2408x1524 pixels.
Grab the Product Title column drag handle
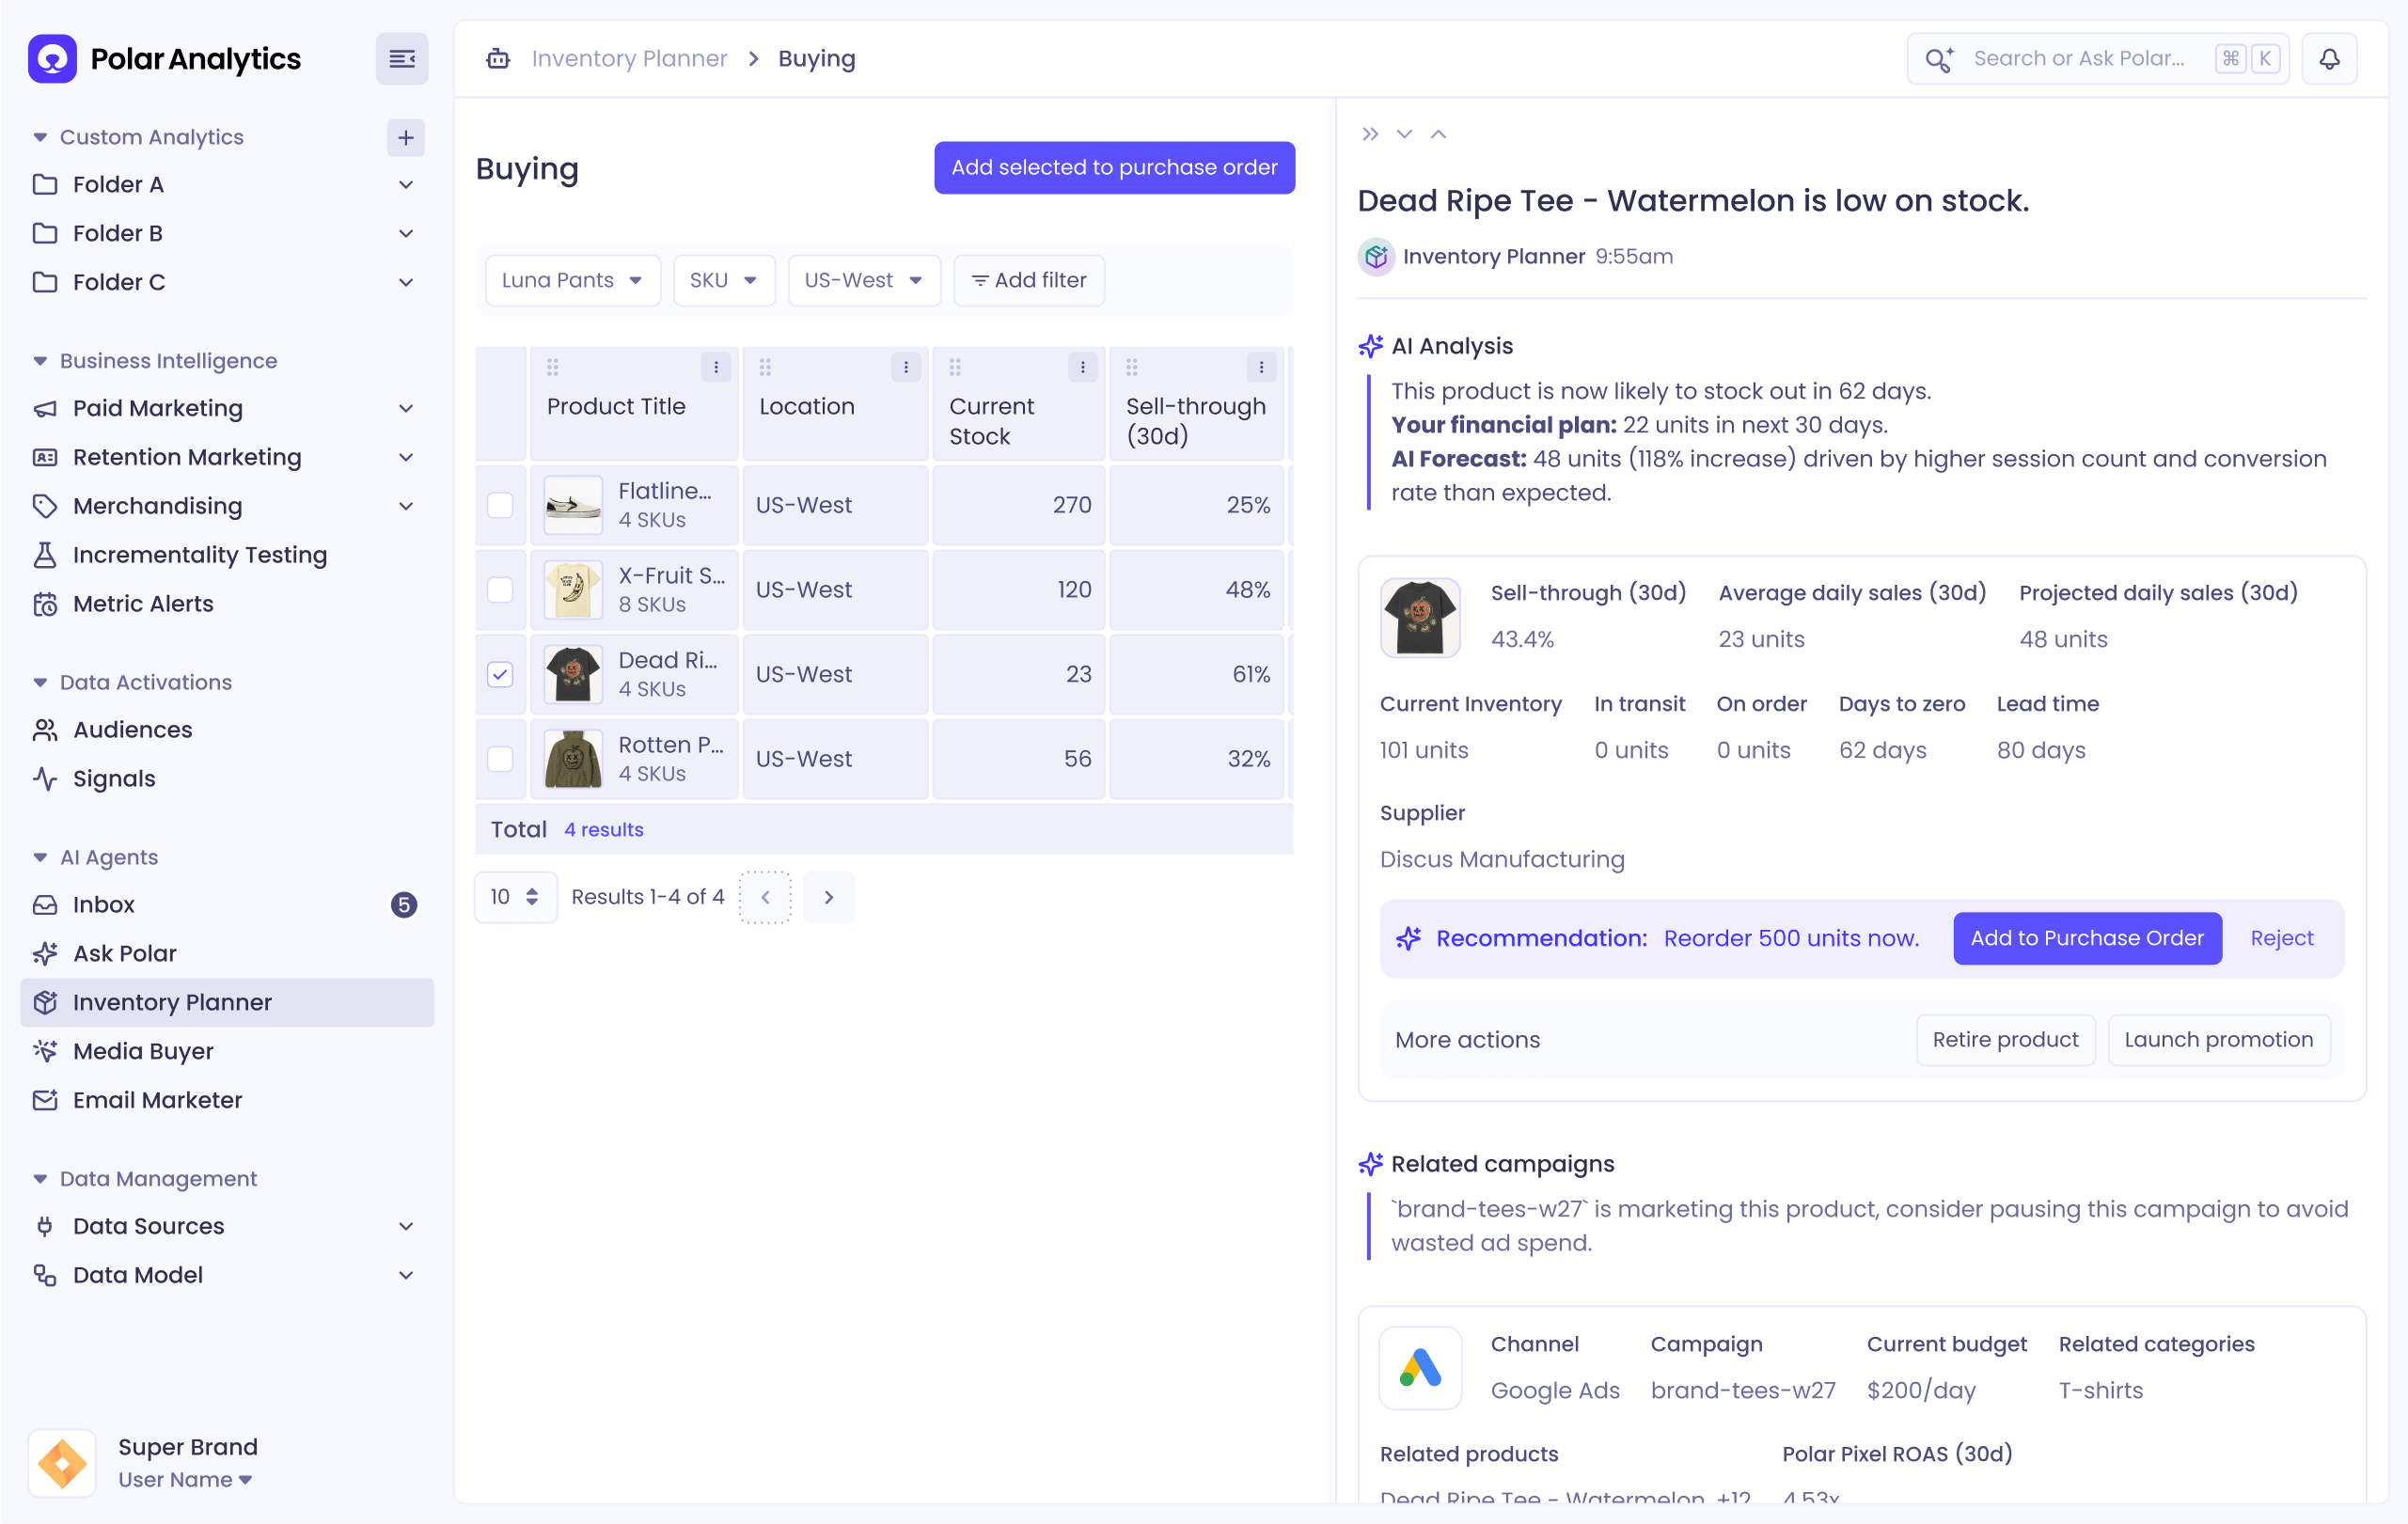pos(552,367)
